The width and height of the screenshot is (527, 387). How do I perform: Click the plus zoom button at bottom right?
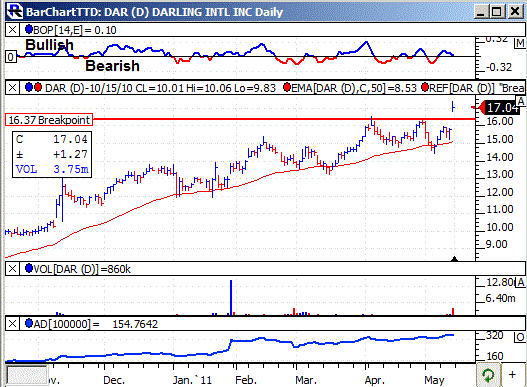tap(513, 374)
